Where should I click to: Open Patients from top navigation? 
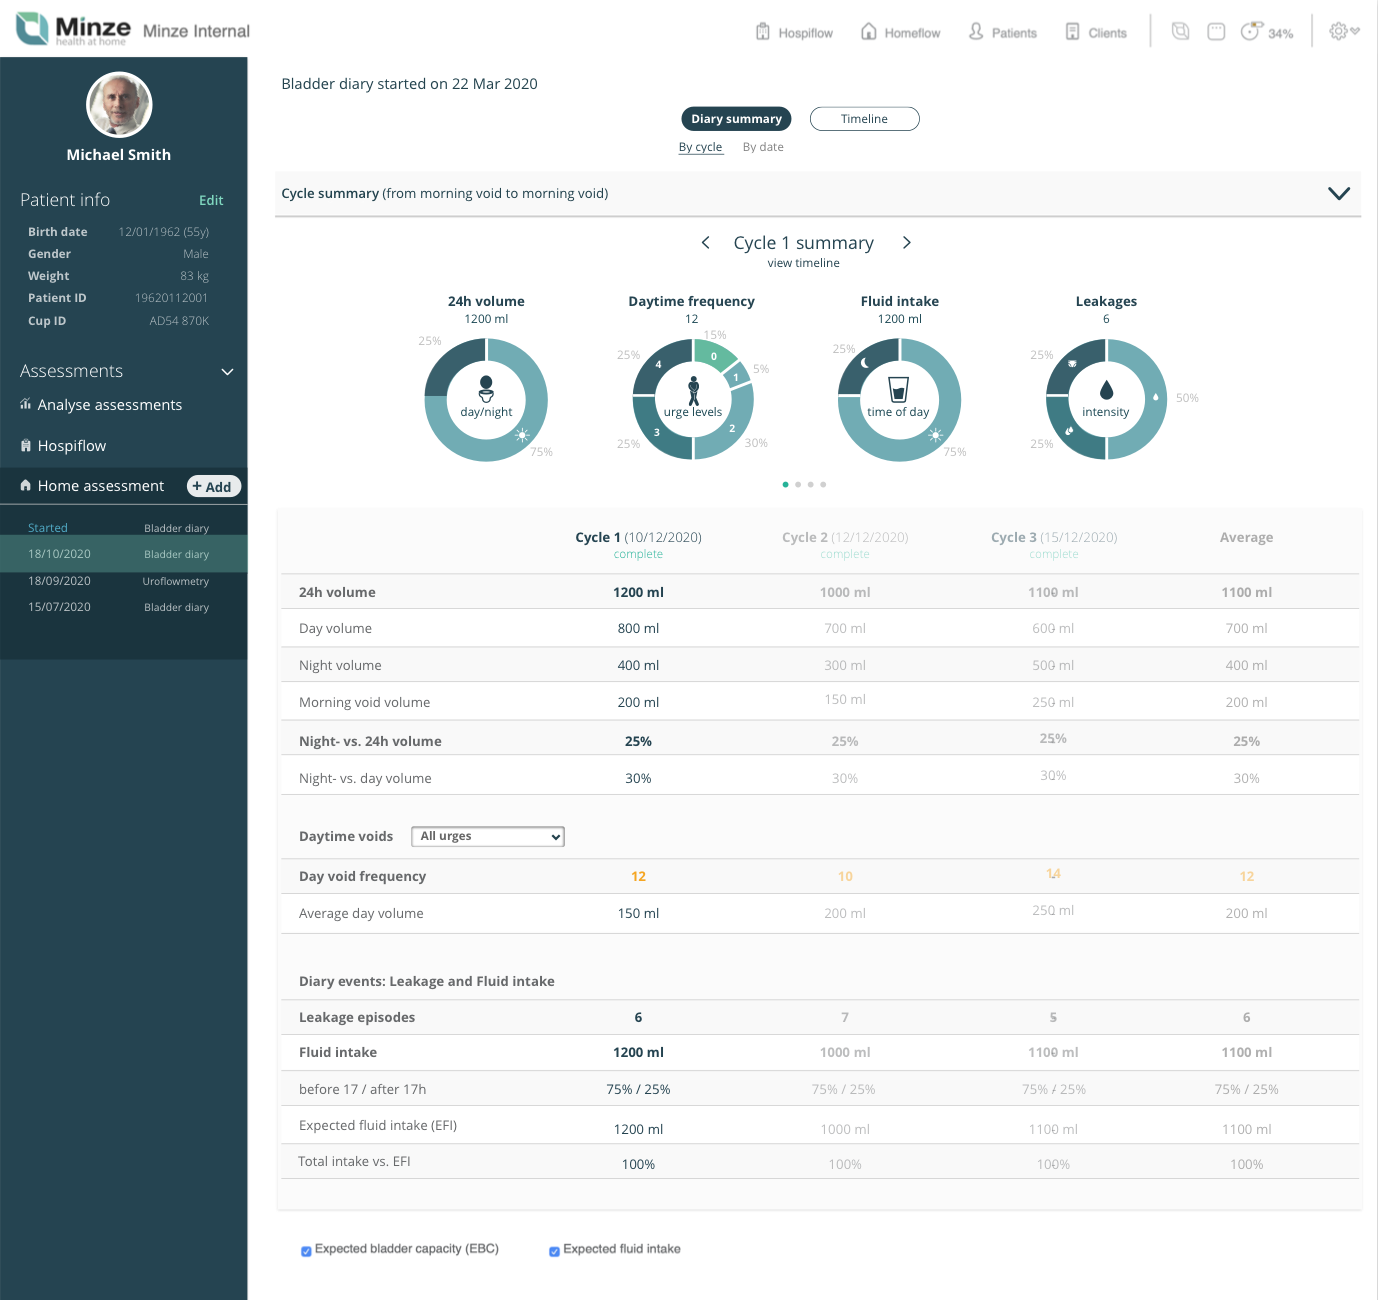click(1003, 32)
